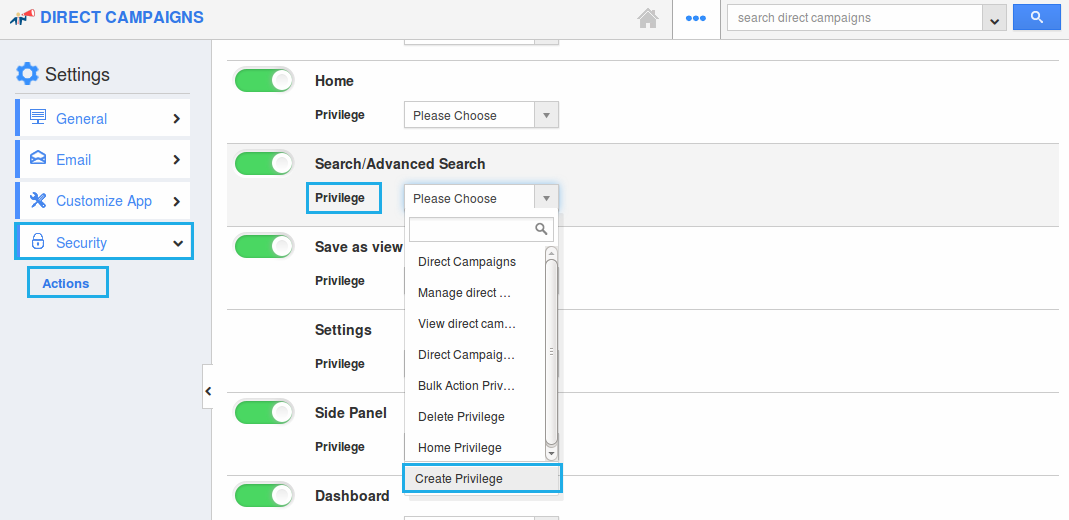Collapse the Search/Advanced Search privilege dropdown
This screenshot has width=1069, height=520.
point(545,198)
